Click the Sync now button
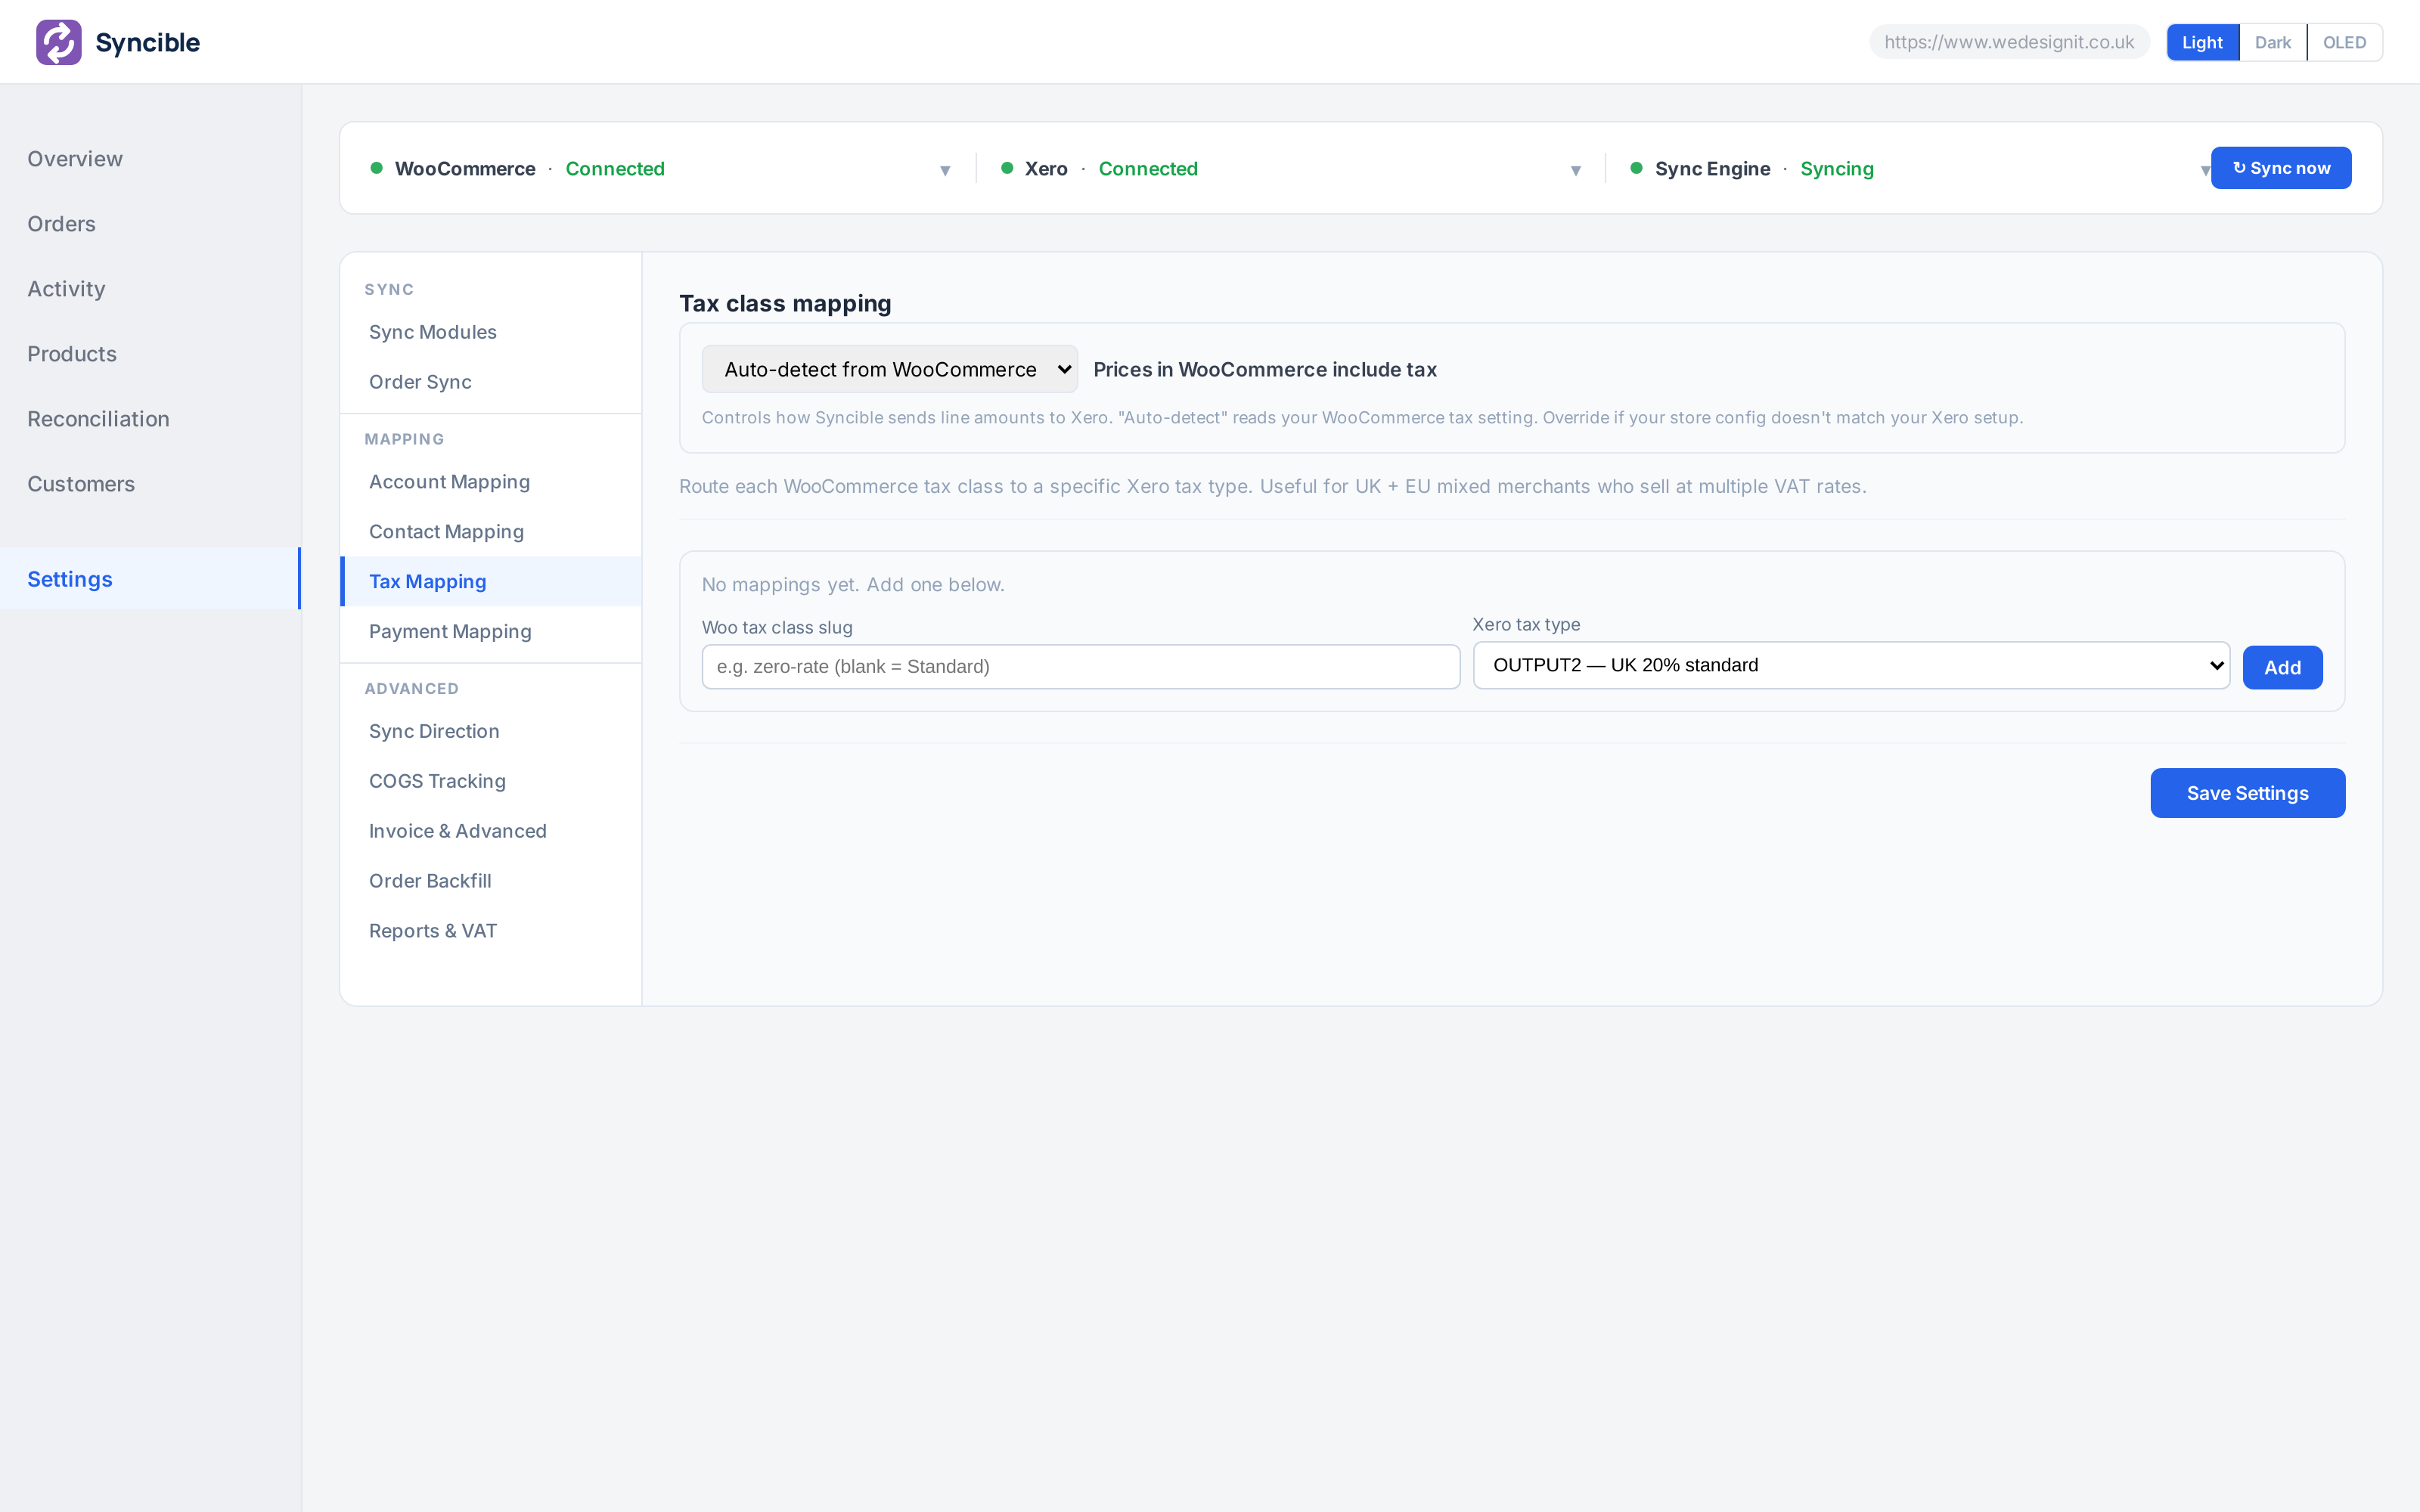Image resolution: width=2420 pixels, height=1512 pixels. click(2281, 168)
